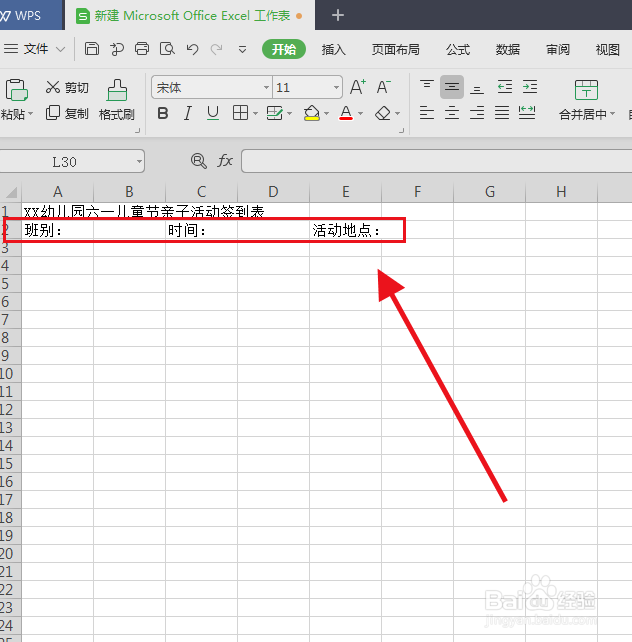The height and width of the screenshot is (642, 632).
Task: Click Justify alignment icon
Action: tap(502, 113)
